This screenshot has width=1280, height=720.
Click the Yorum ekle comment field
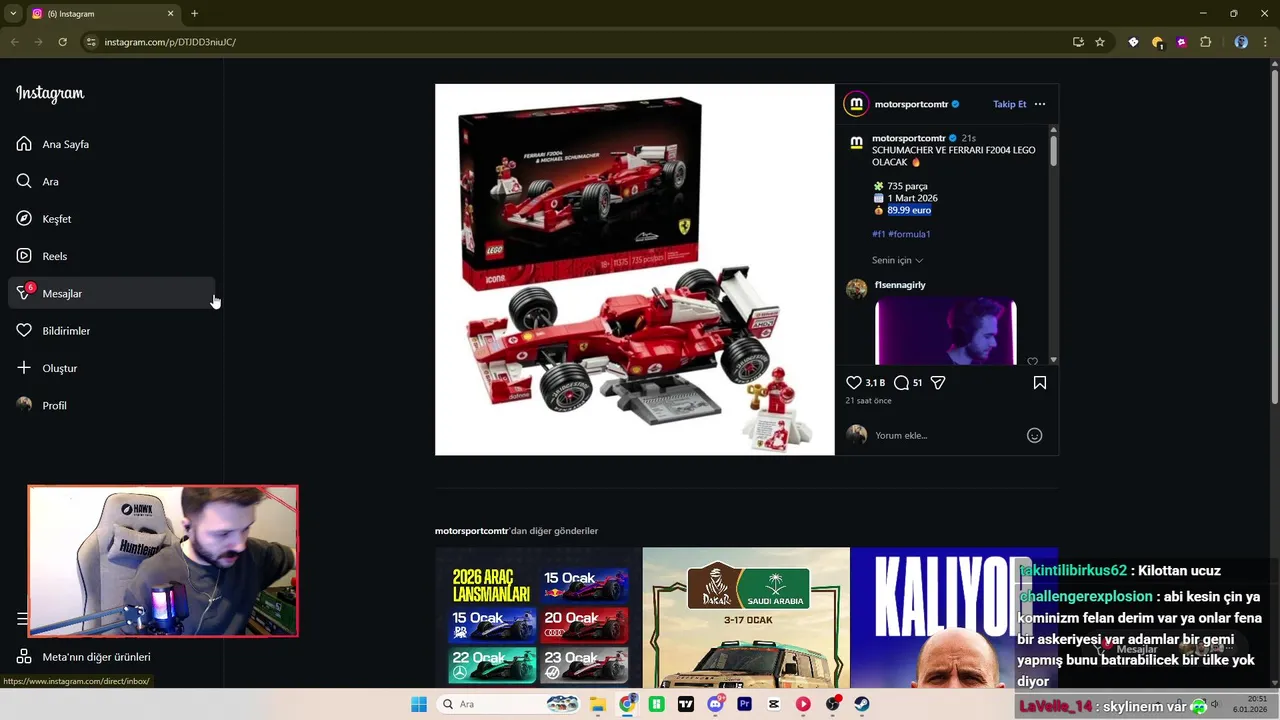945,435
